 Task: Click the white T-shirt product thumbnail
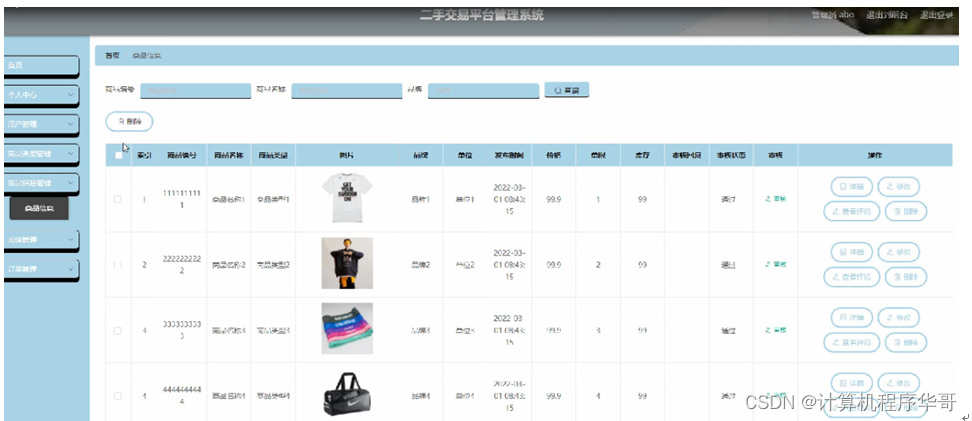tap(347, 198)
